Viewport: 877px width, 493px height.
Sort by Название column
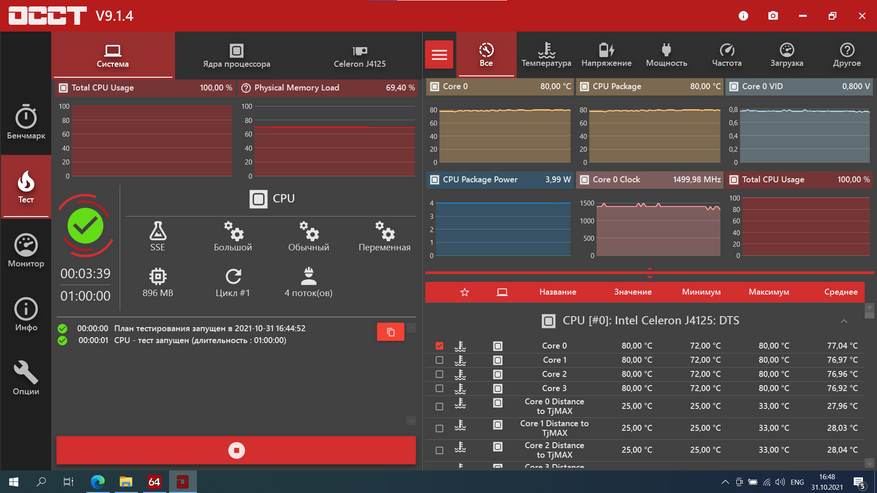(558, 292)
